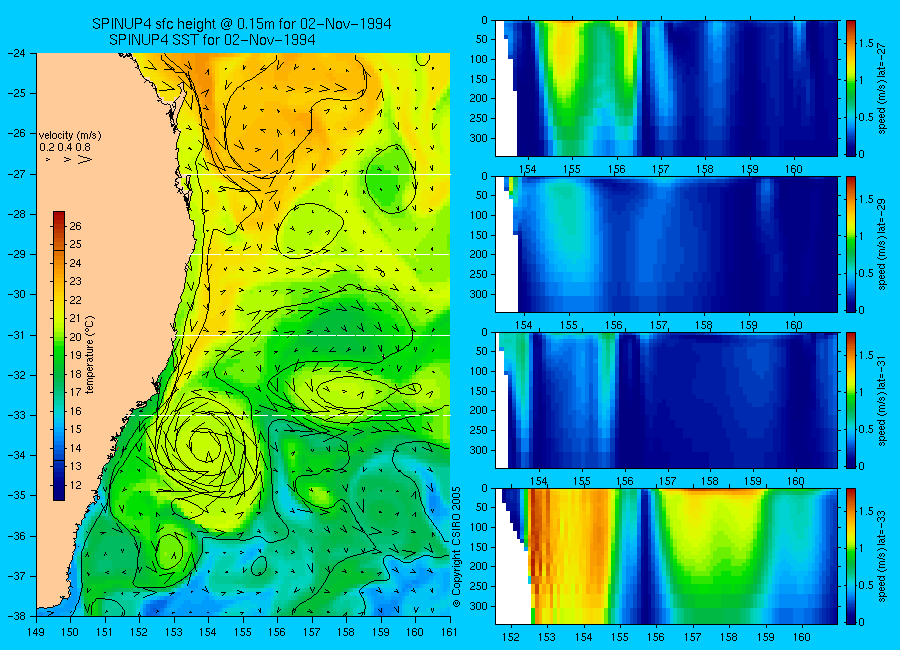Click the lat=-27 speed section plot

[666, 88]
